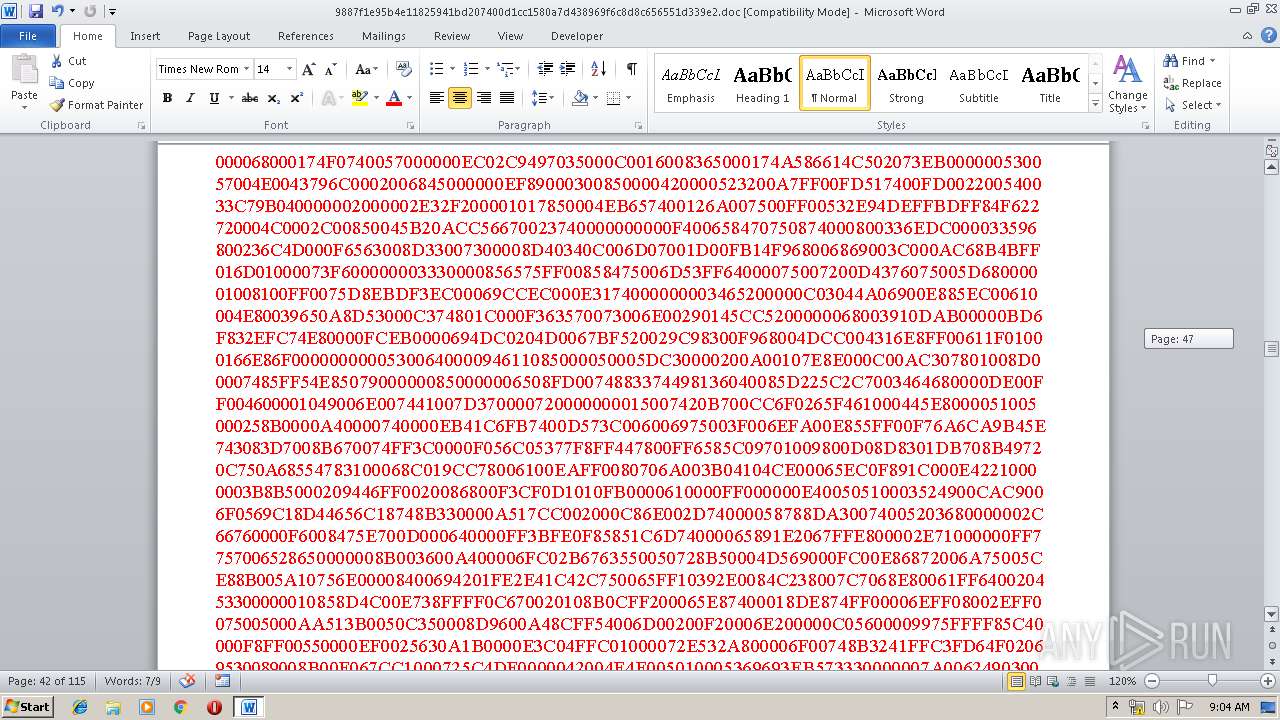
Task: Expand styles gallery
Action: tap(1095, 103)
